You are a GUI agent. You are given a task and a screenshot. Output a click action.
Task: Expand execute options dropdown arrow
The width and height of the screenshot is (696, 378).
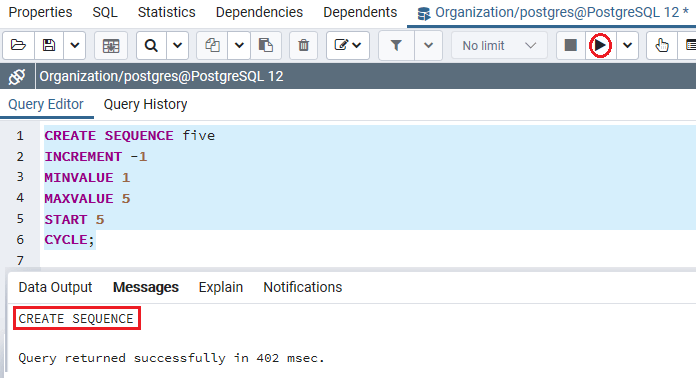coord(627,45)
